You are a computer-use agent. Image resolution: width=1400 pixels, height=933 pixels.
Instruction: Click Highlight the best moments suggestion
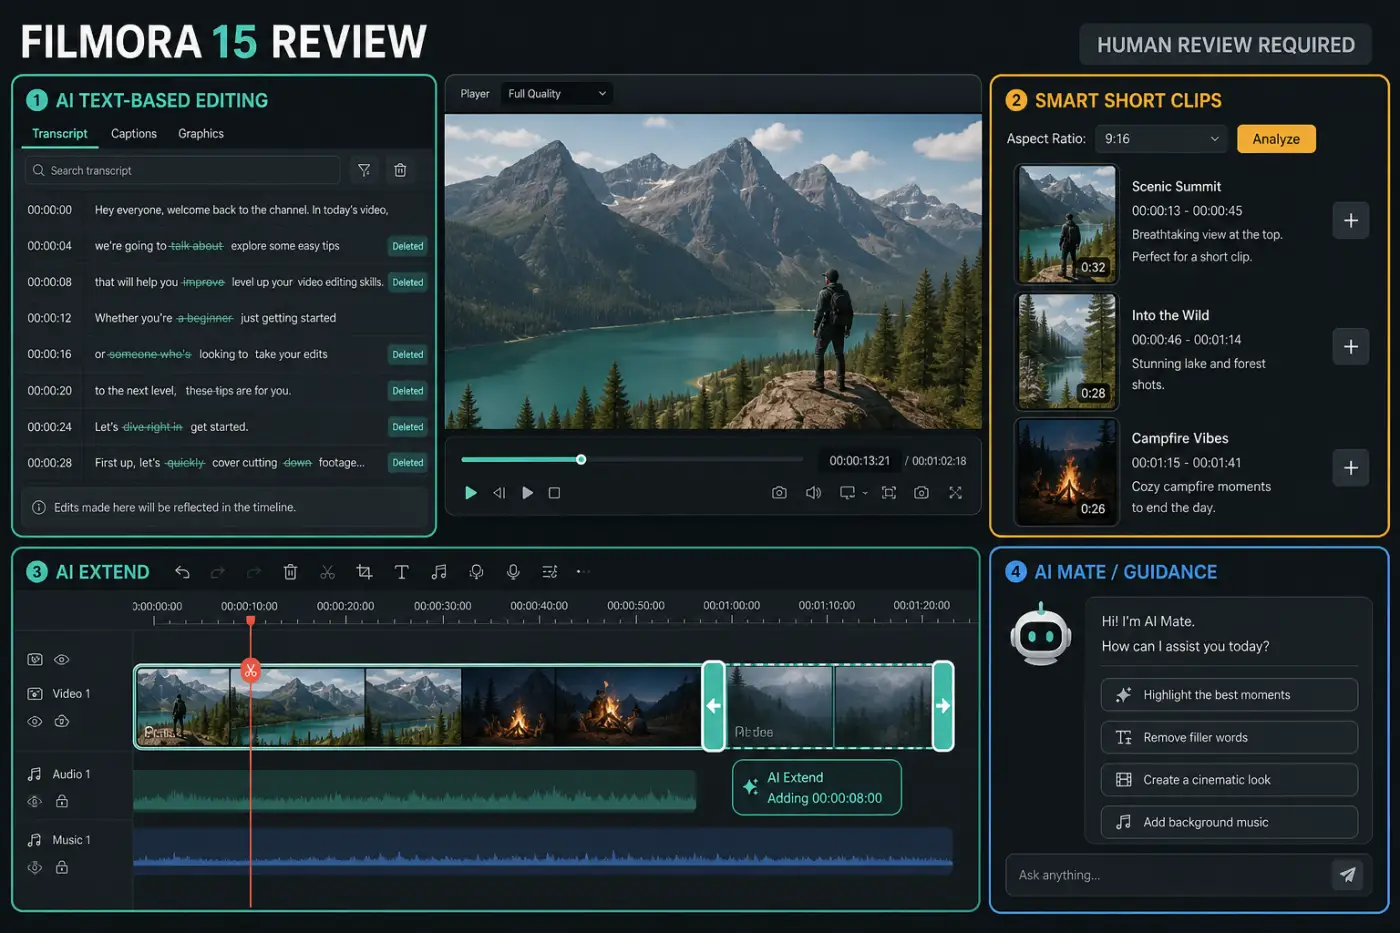click(1229, 695)
